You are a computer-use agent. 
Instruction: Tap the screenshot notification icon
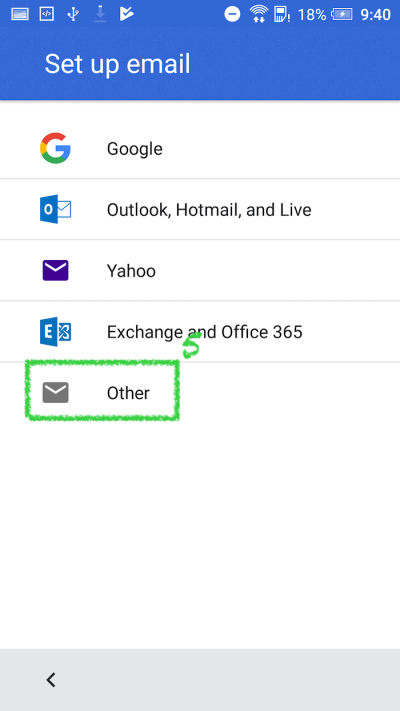click(20, 15)
